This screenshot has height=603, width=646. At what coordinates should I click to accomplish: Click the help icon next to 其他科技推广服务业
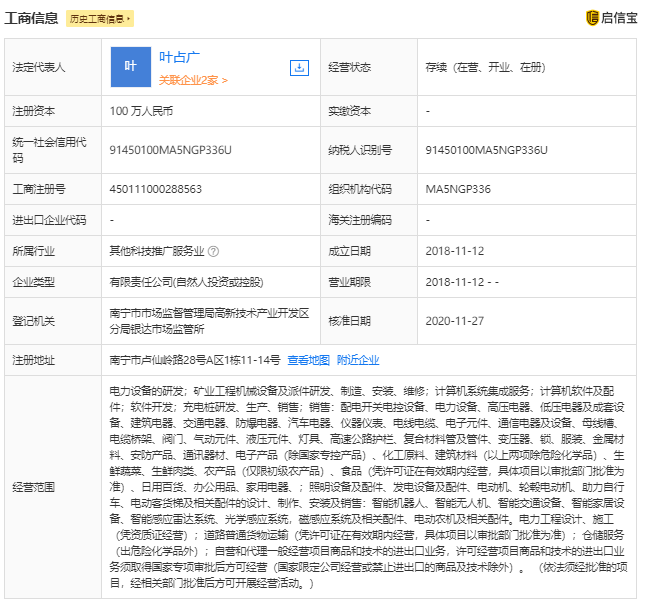point(213,251)
